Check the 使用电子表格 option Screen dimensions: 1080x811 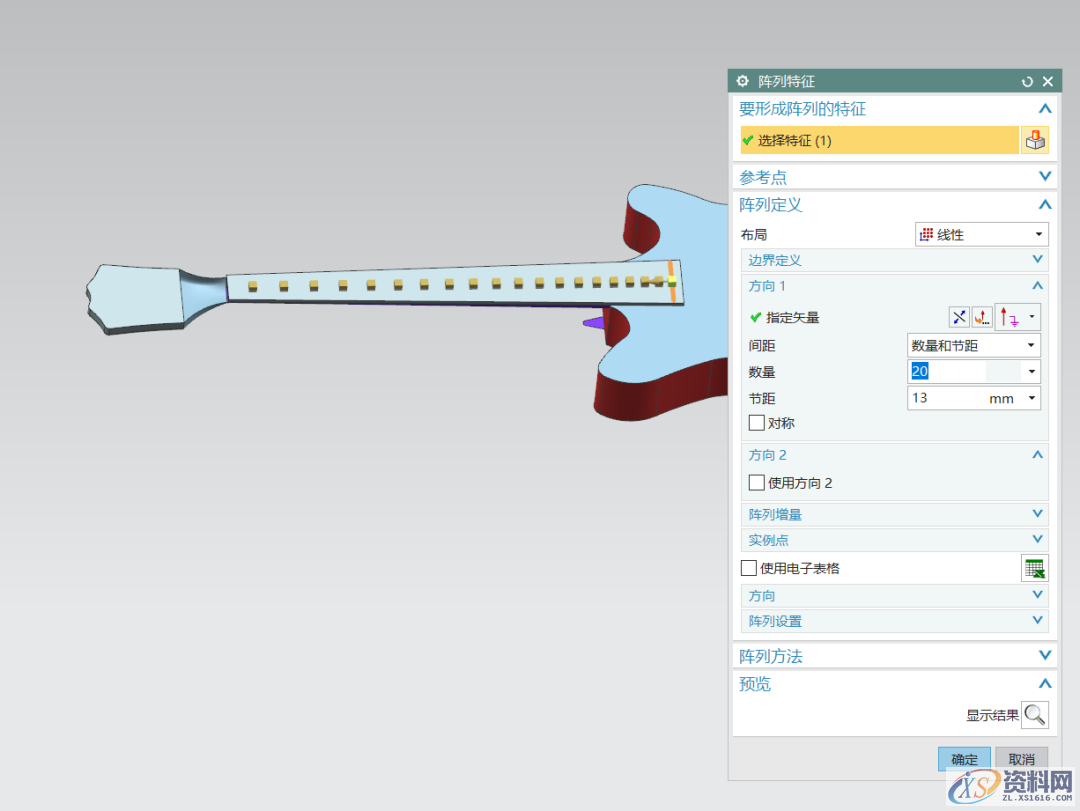pos(748,567)
